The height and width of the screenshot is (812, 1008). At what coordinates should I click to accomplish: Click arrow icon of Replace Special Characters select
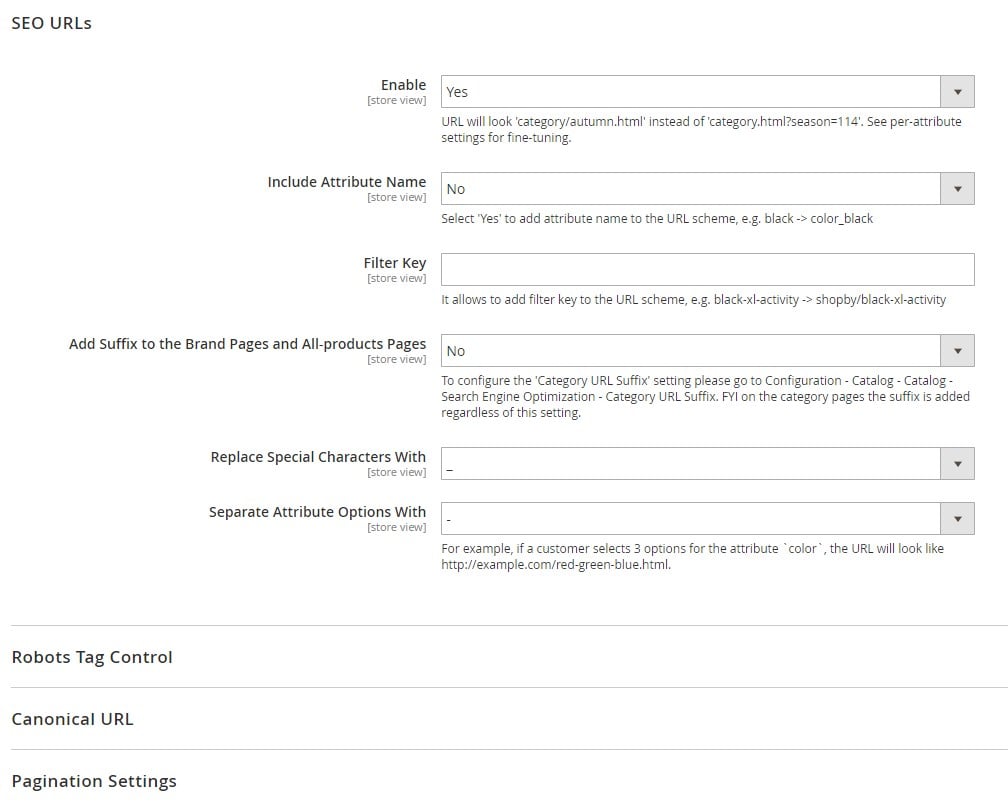tap(957, 464)
